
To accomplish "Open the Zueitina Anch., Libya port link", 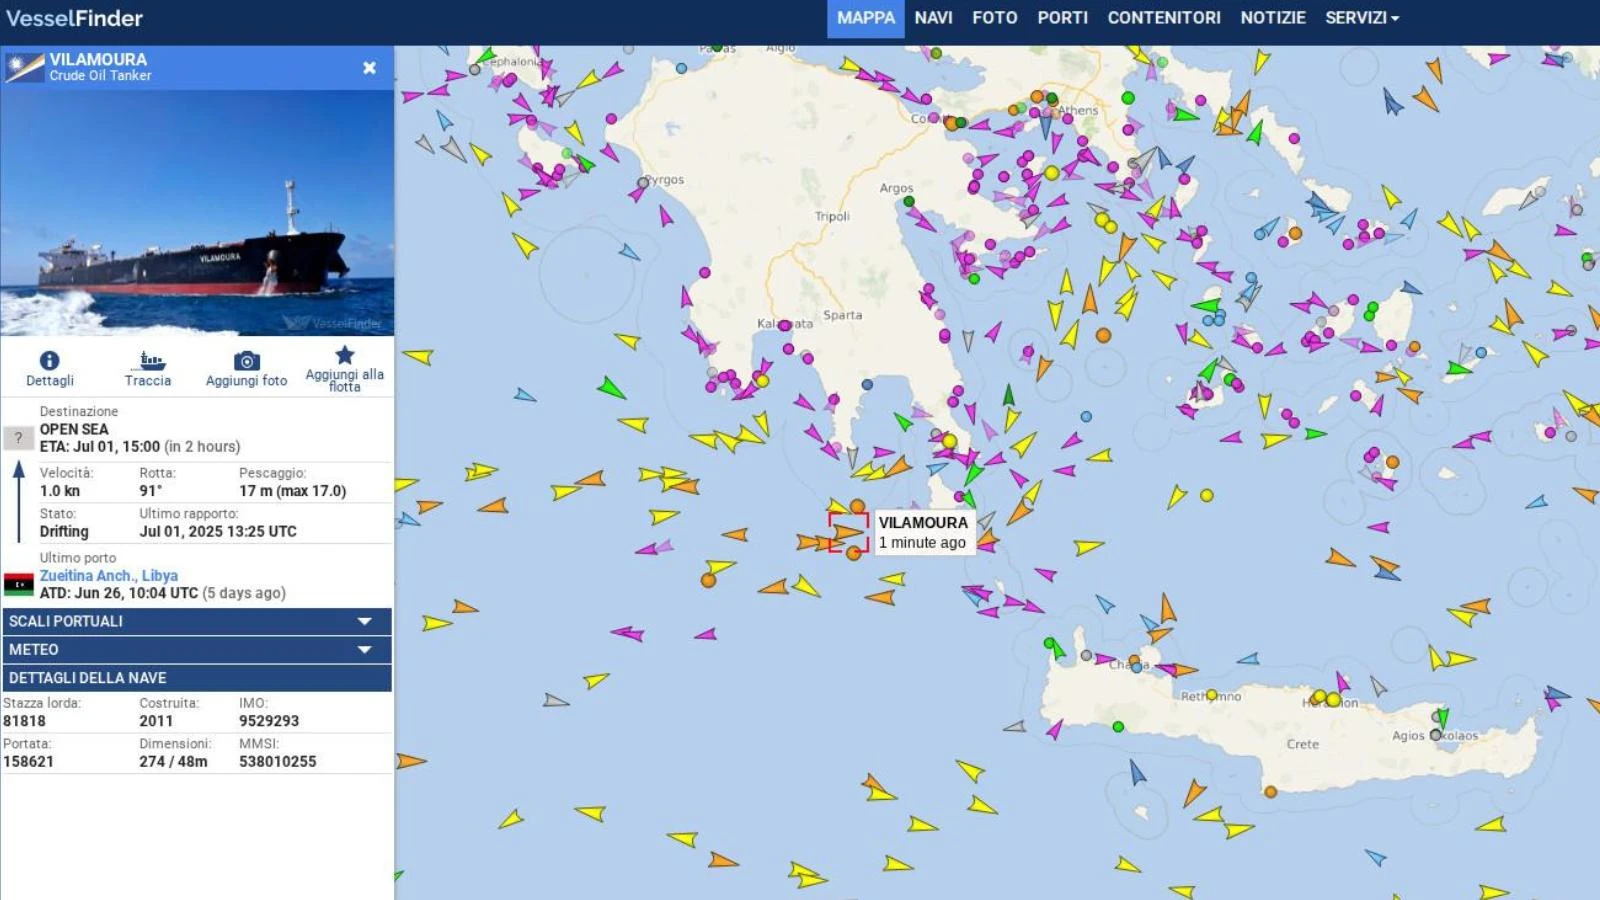I will tap(109, 575).
